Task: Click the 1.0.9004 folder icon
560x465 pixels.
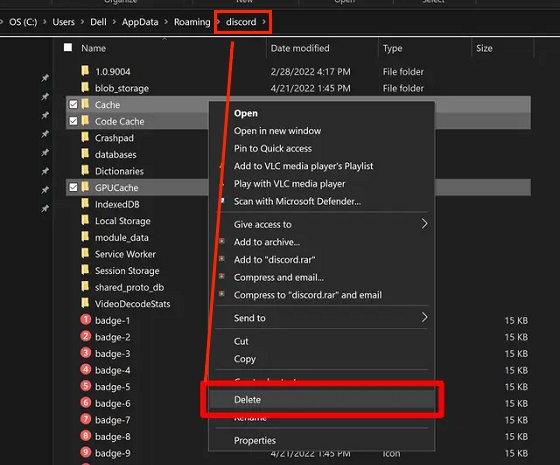Action: tap(85, 71)
